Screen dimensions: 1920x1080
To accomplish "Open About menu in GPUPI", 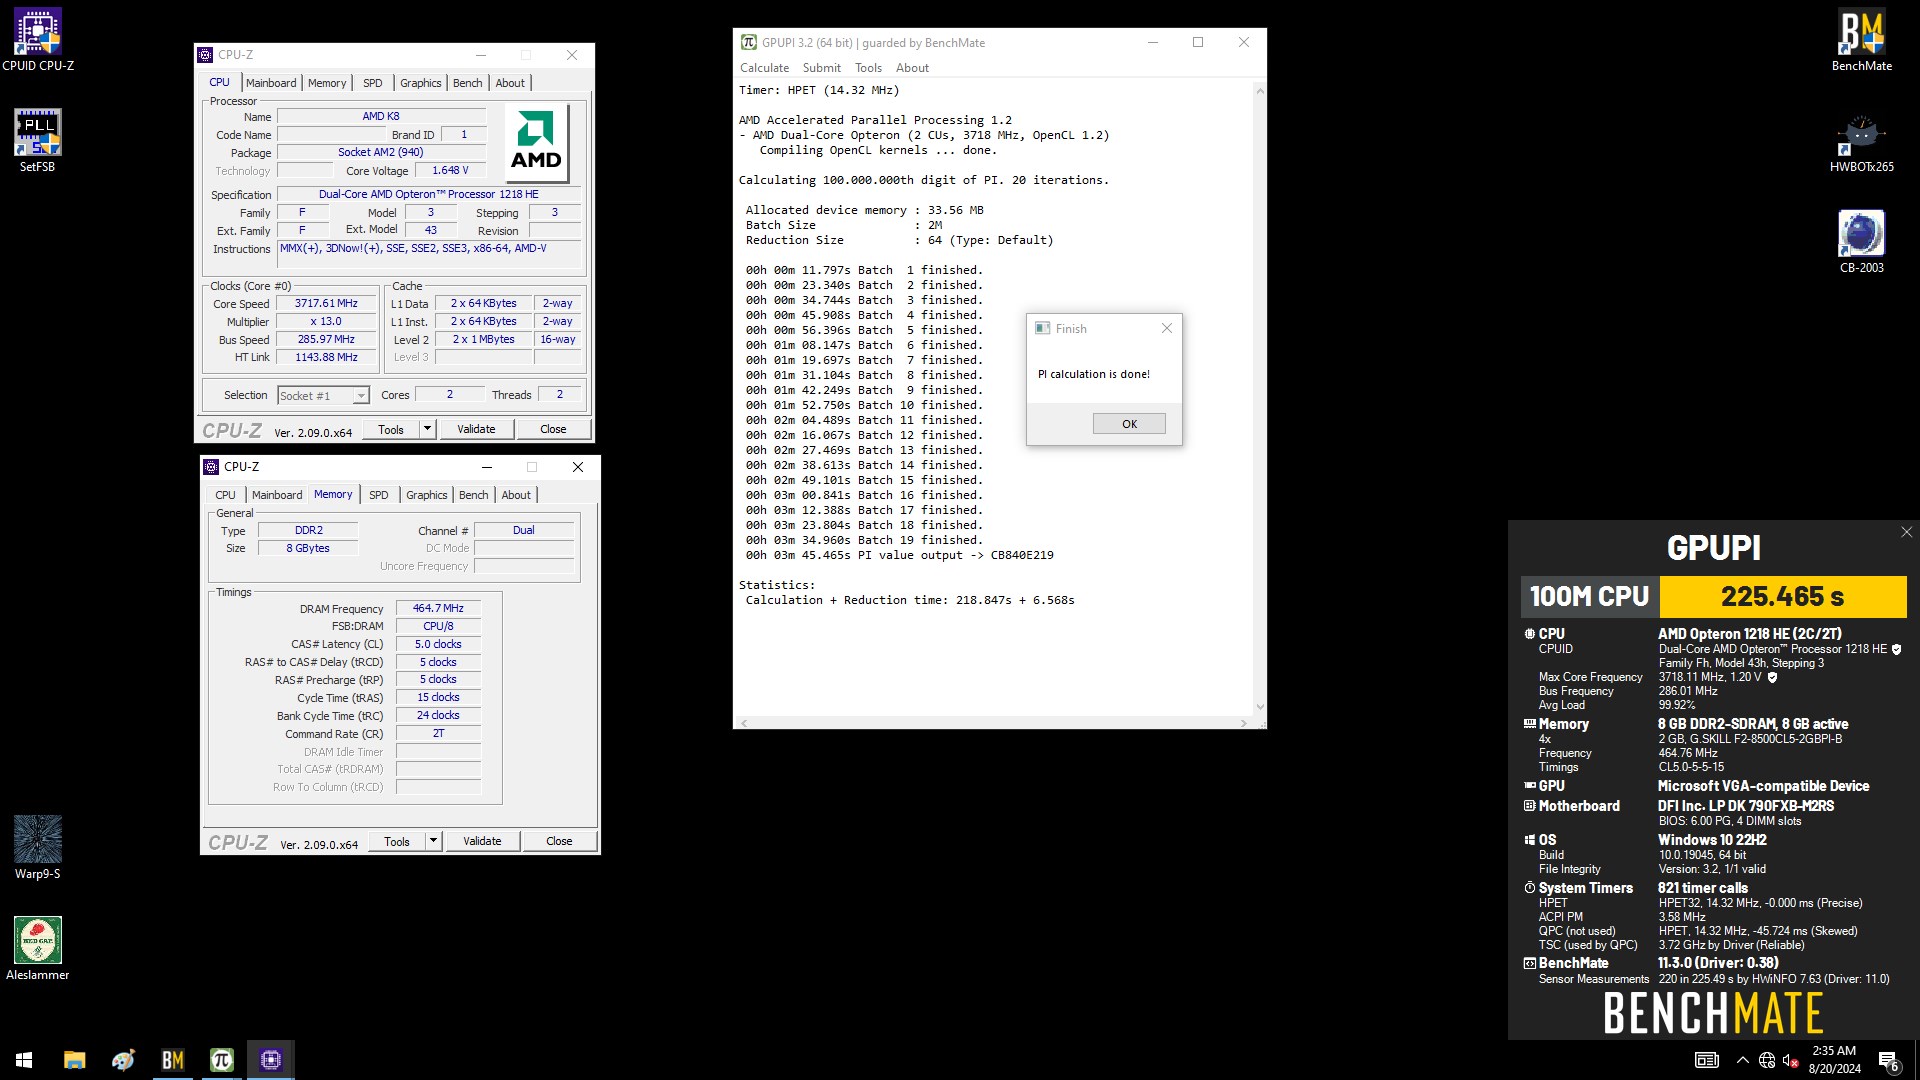I will [912, 68].
